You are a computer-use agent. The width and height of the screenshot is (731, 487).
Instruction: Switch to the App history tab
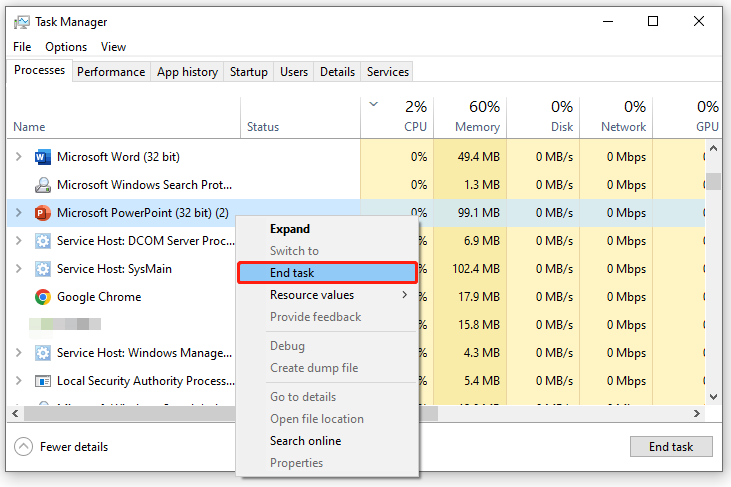187,72
